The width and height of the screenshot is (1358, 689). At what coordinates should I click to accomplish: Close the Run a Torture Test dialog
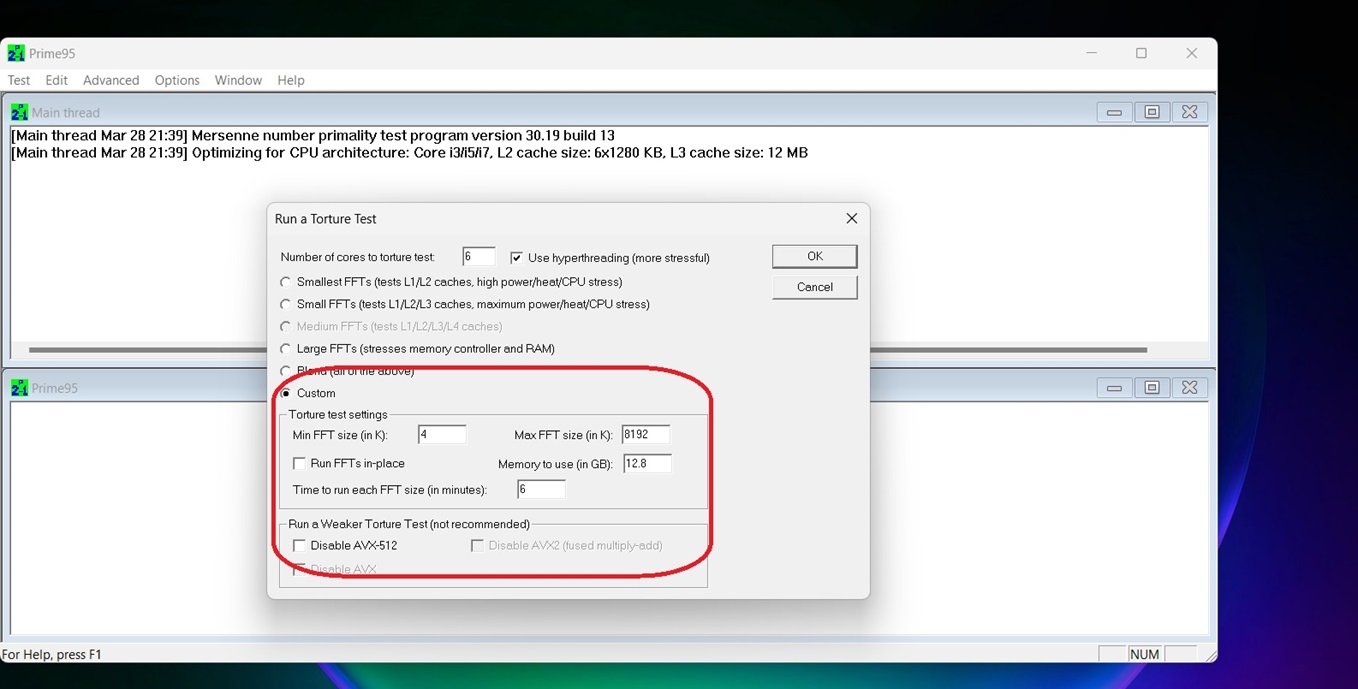tap(851, 218)
